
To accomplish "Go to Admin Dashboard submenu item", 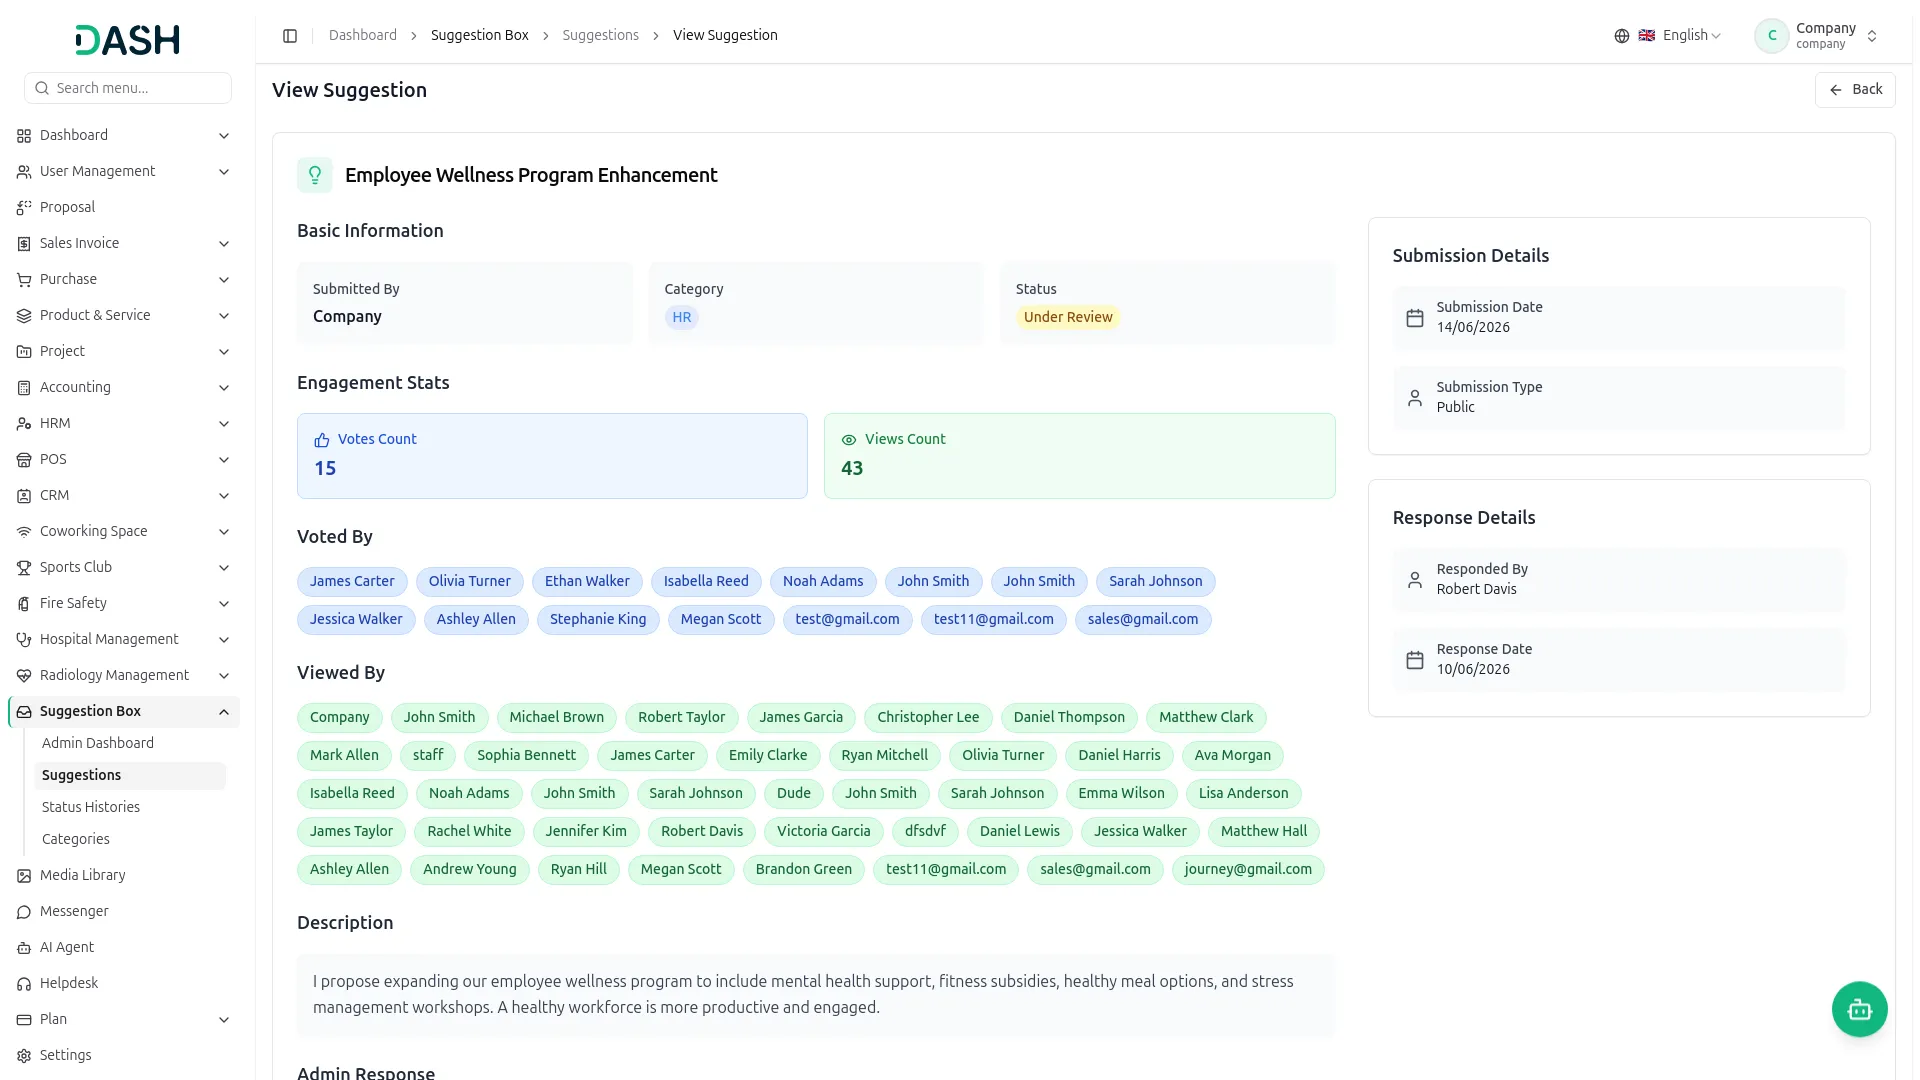I will click(x=98, y=743).
